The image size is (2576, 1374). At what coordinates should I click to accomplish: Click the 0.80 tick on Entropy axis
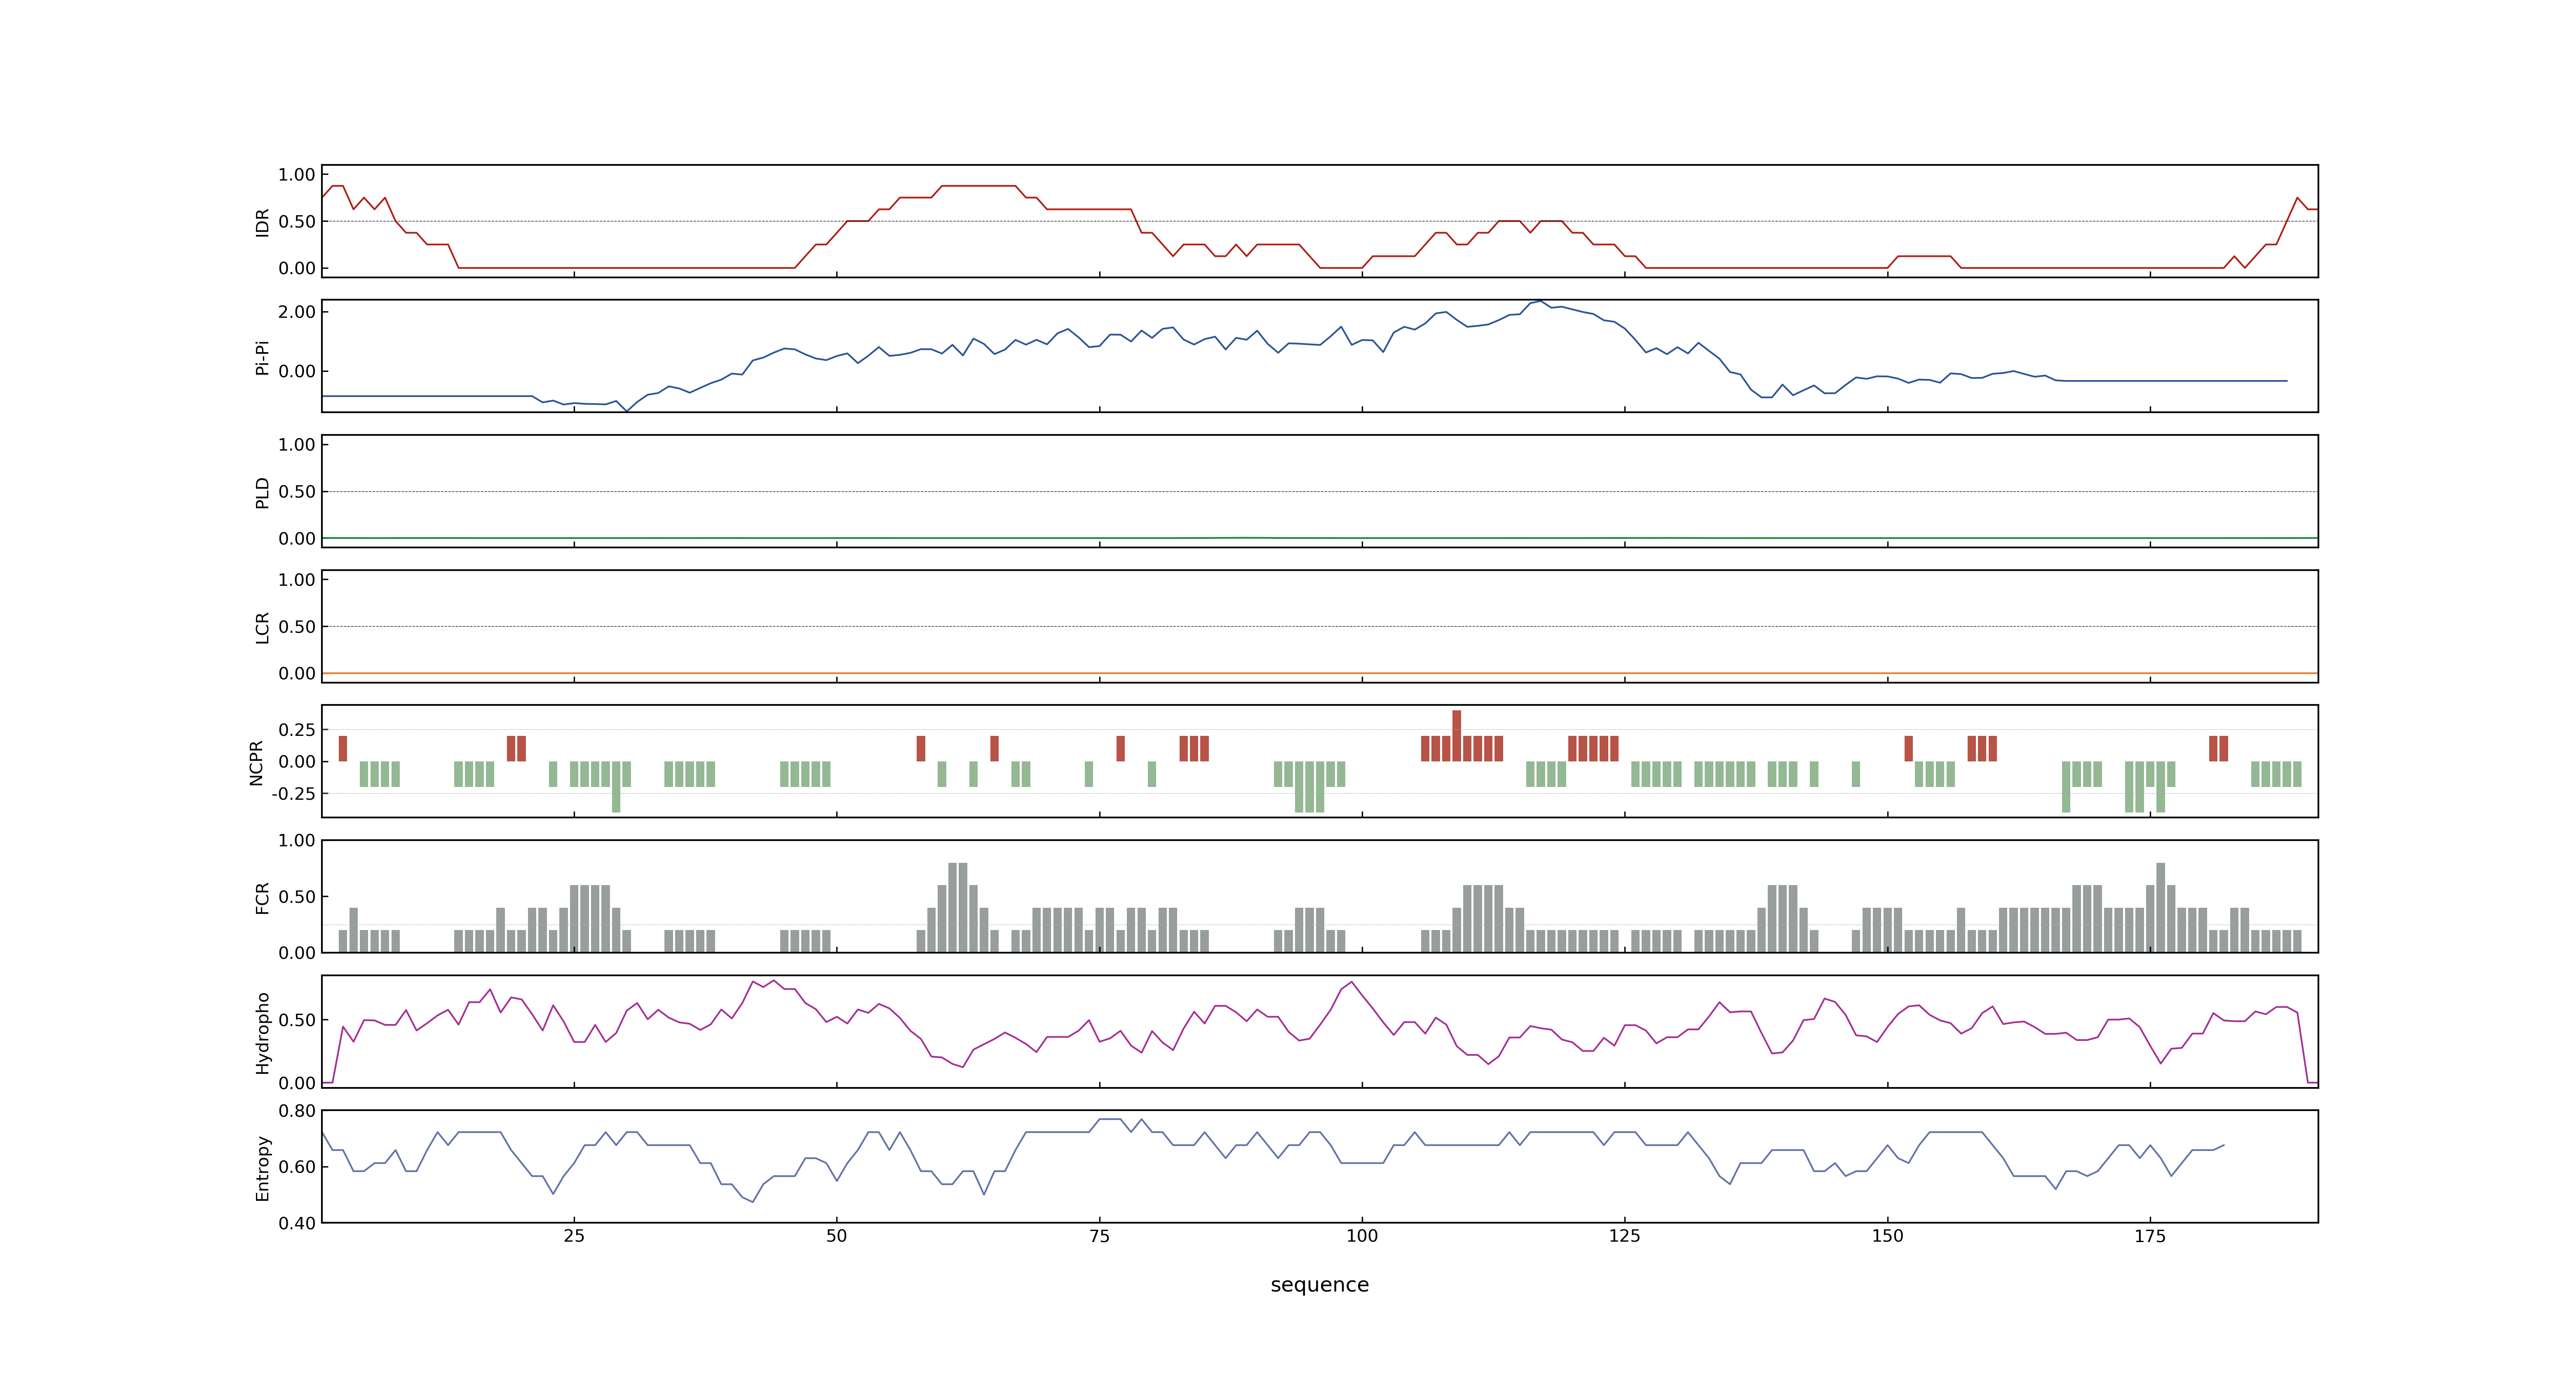pos(297,1111)
